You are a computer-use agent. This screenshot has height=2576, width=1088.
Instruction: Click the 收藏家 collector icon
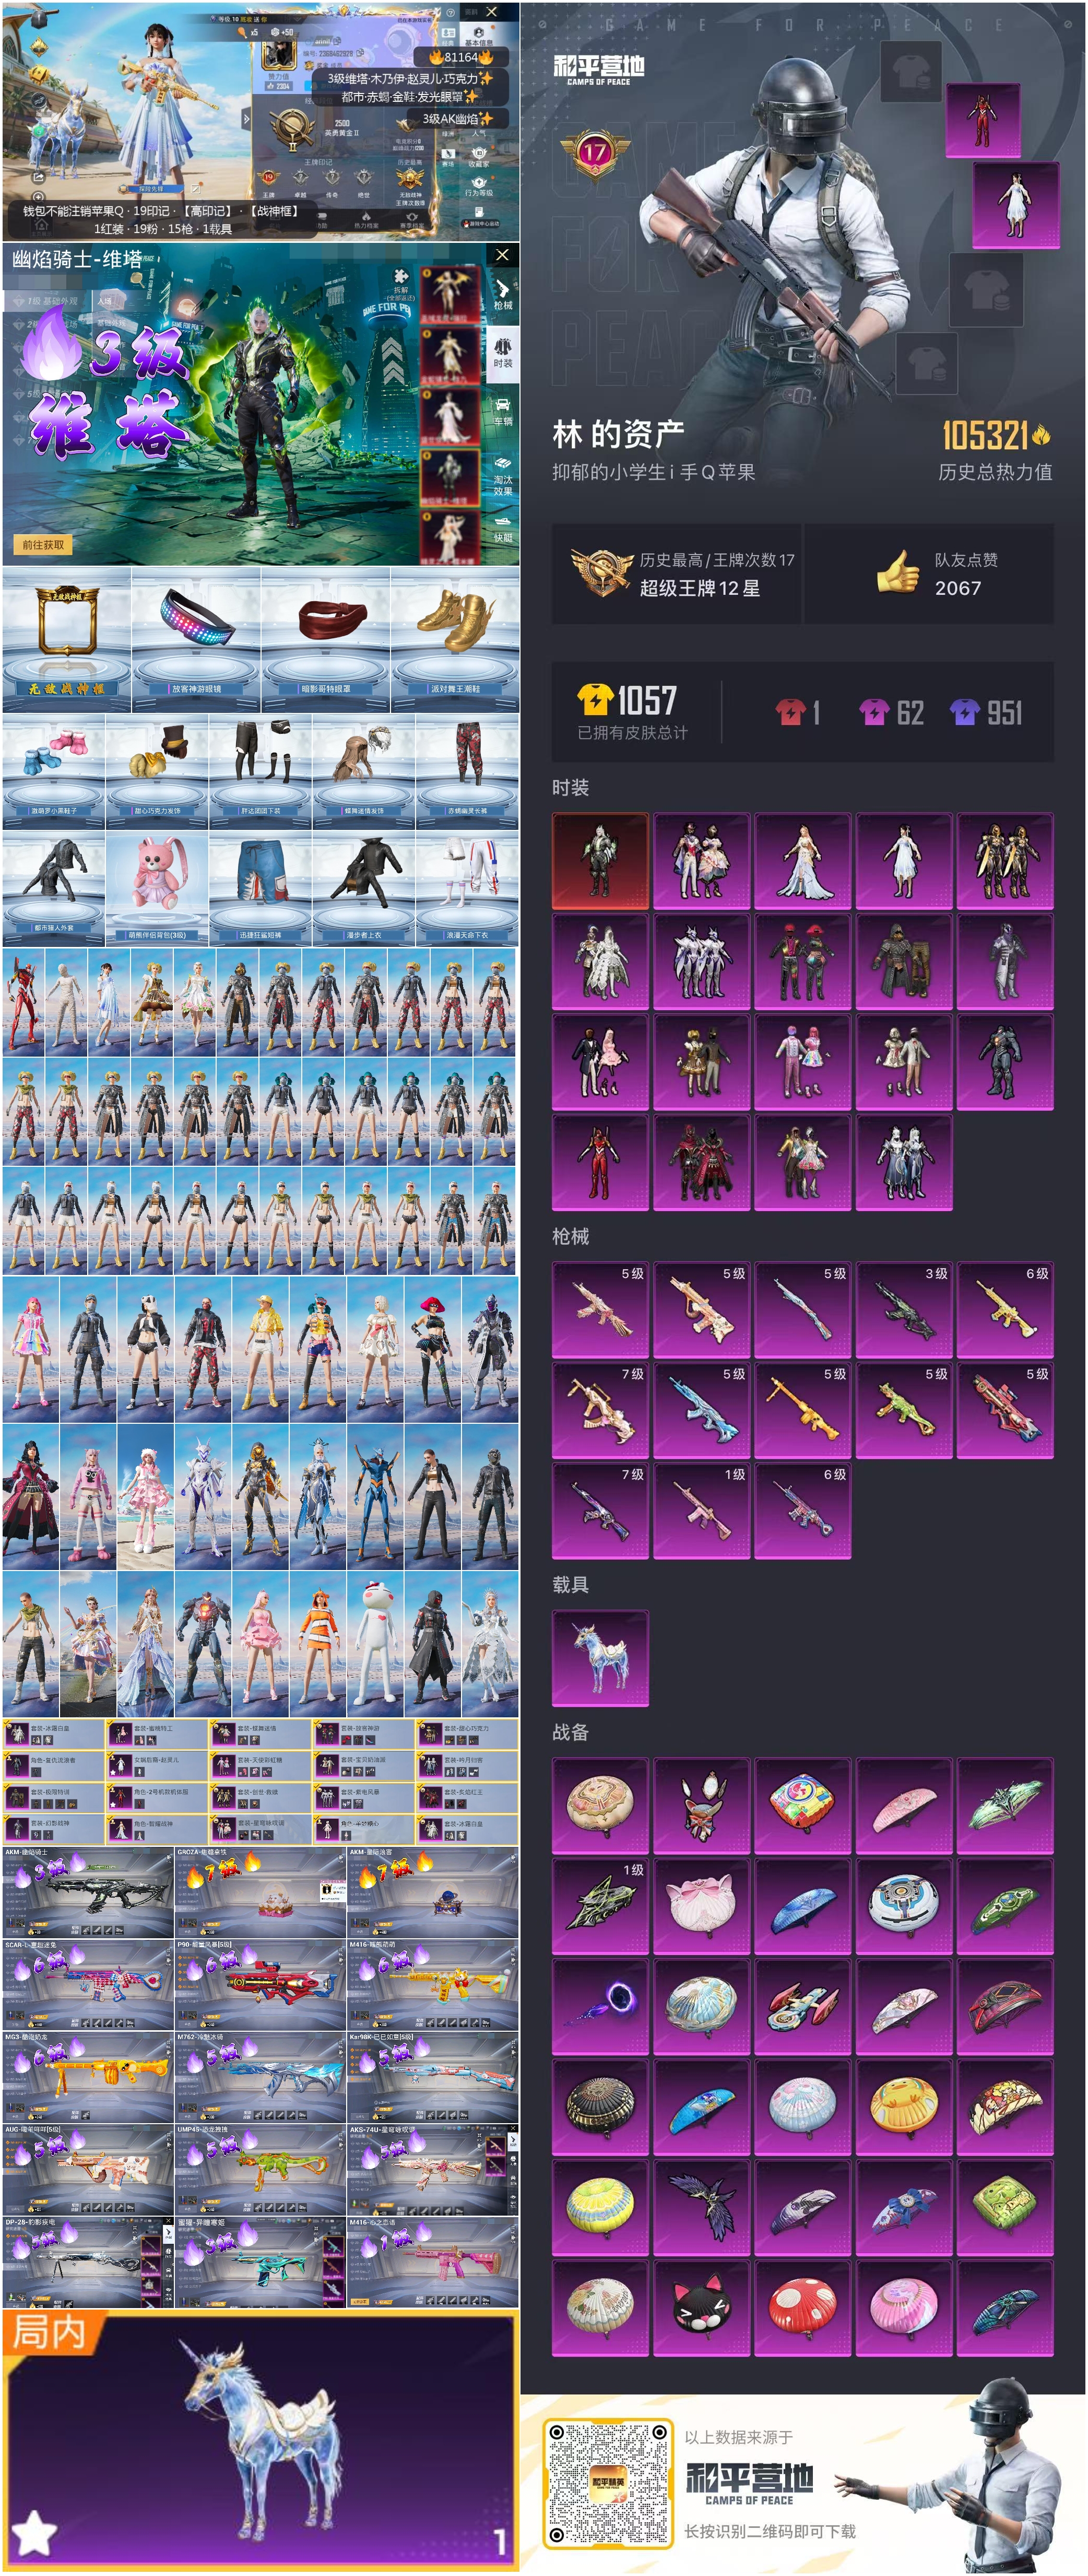478,156
